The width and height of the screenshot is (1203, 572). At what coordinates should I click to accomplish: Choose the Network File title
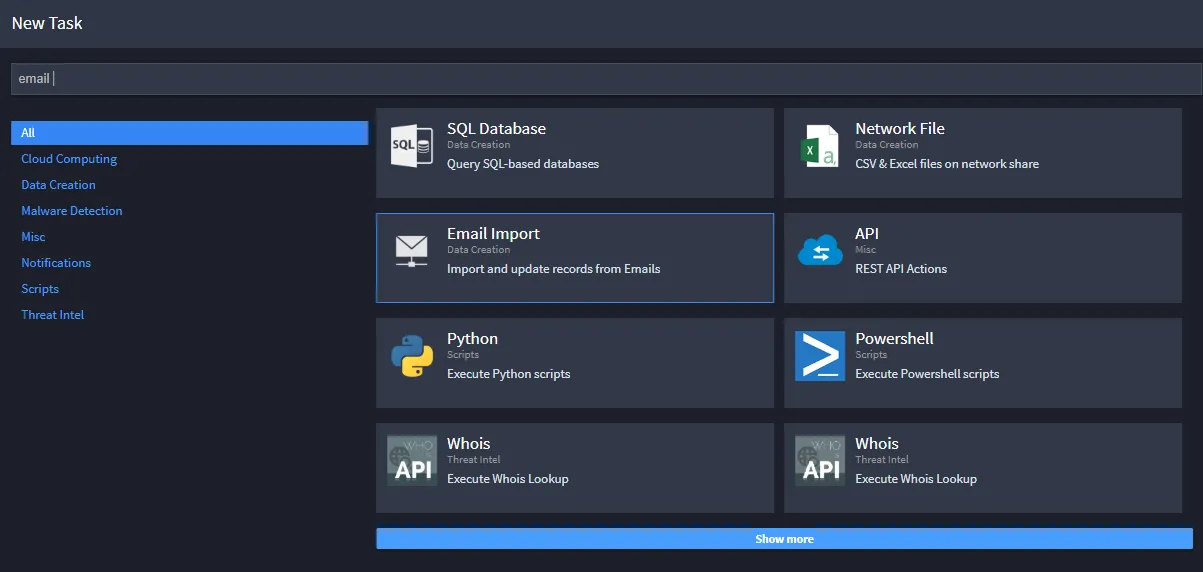tap(899, 129)
